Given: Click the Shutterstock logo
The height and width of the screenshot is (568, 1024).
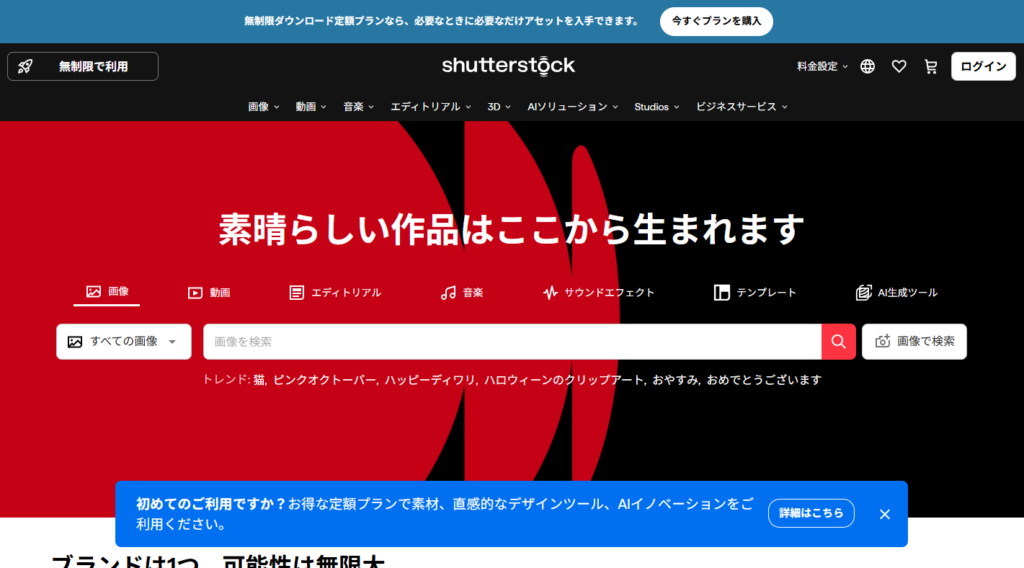Looking at the screenshot, I should click(x=509, y=66).
